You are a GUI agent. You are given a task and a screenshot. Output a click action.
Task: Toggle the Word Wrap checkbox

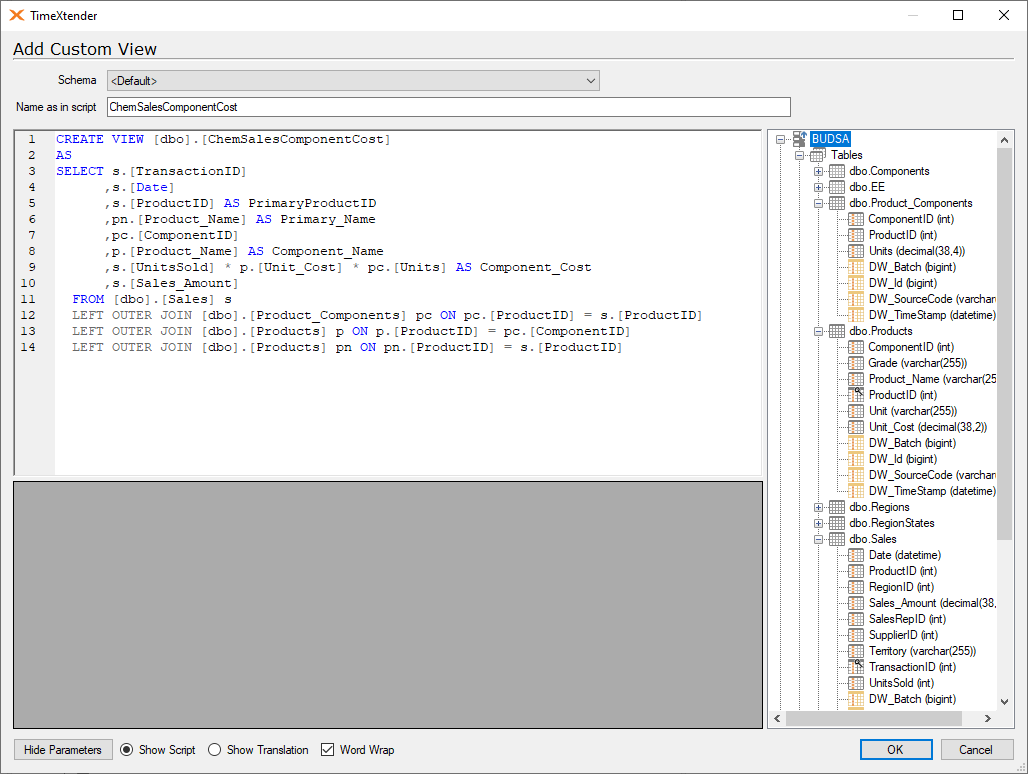pyautogui.click(x=327, y=750)
